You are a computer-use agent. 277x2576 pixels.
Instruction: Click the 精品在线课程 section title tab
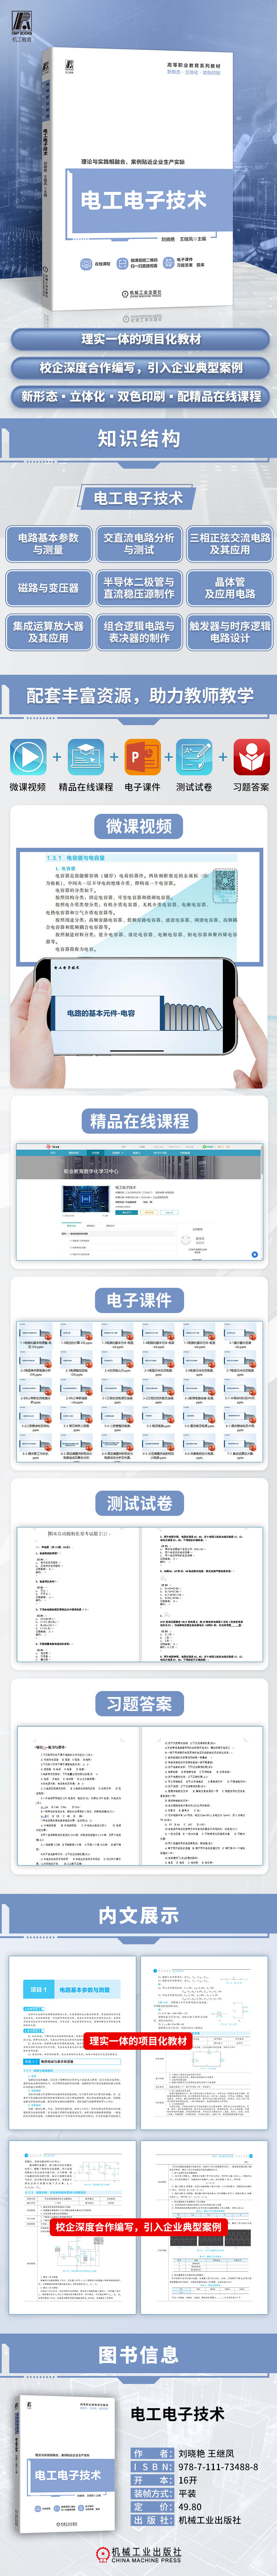pyautogui.click(x=139, y=1121)
